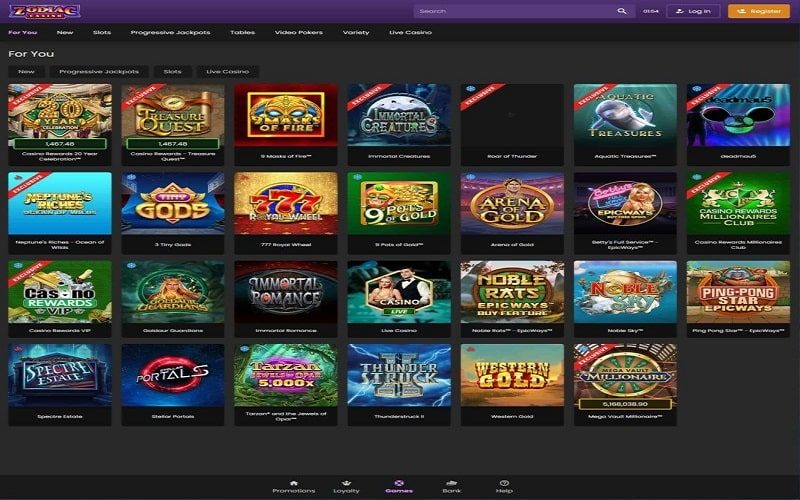
Task: Open Tarzan and the Jewels of Opar
Action: point(286,385)
